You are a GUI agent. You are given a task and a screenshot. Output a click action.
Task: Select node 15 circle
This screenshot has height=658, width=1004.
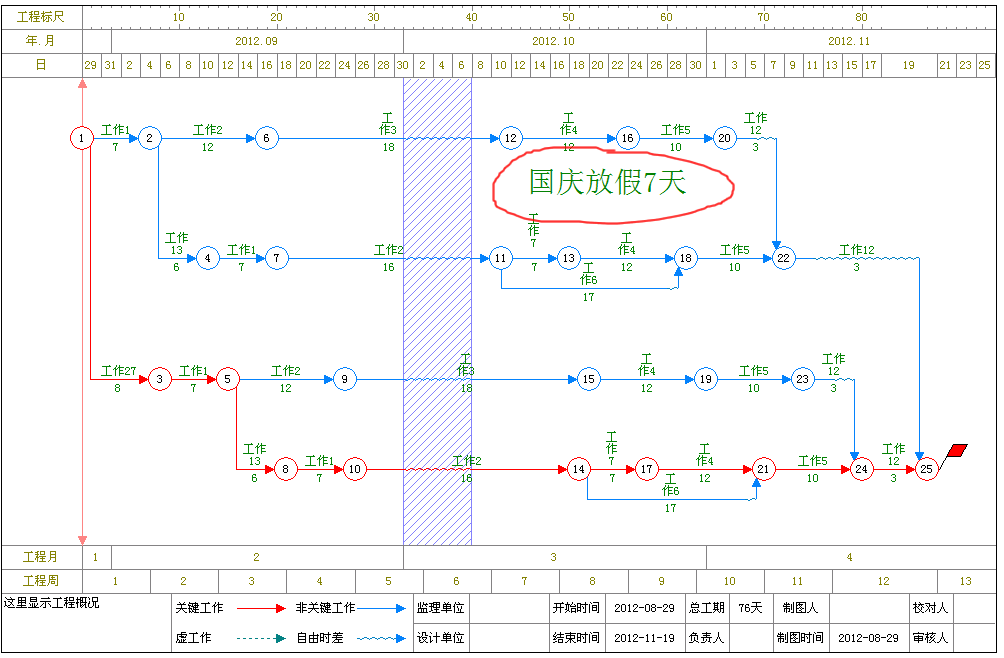pos(588,379)
